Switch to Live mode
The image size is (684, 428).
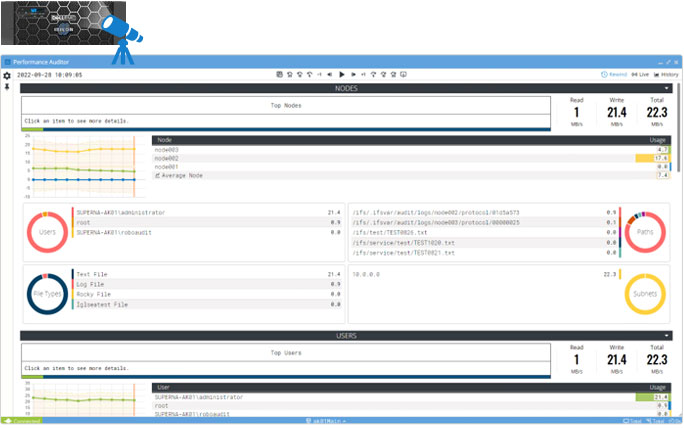640,75
